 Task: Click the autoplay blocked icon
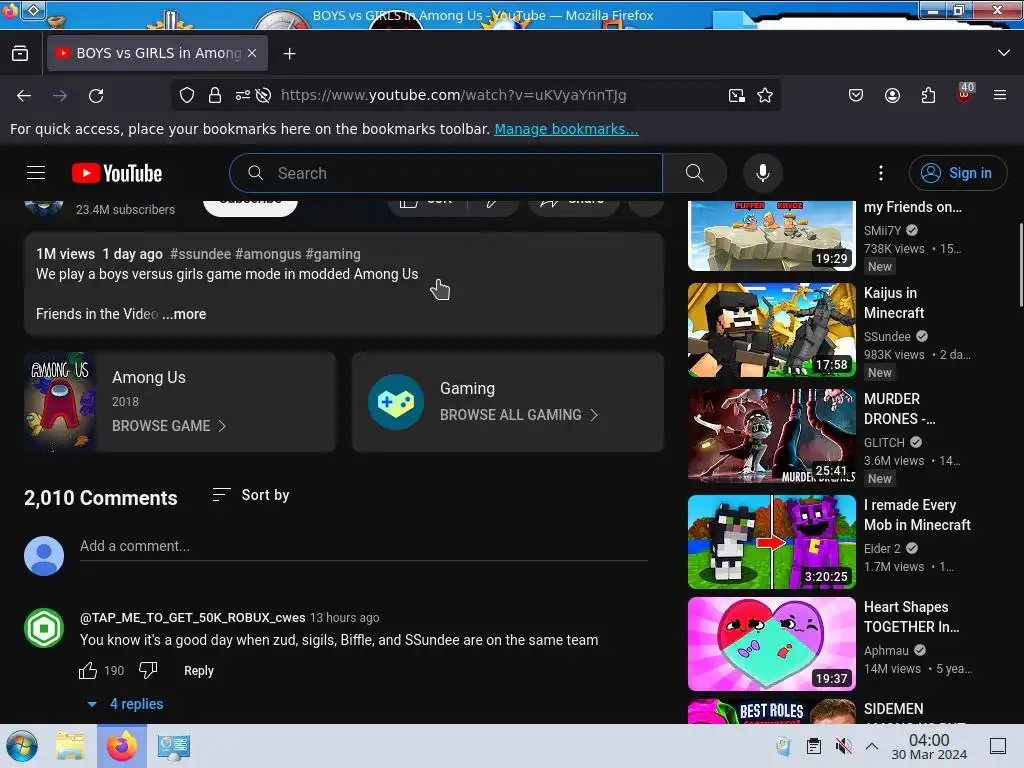263,95
